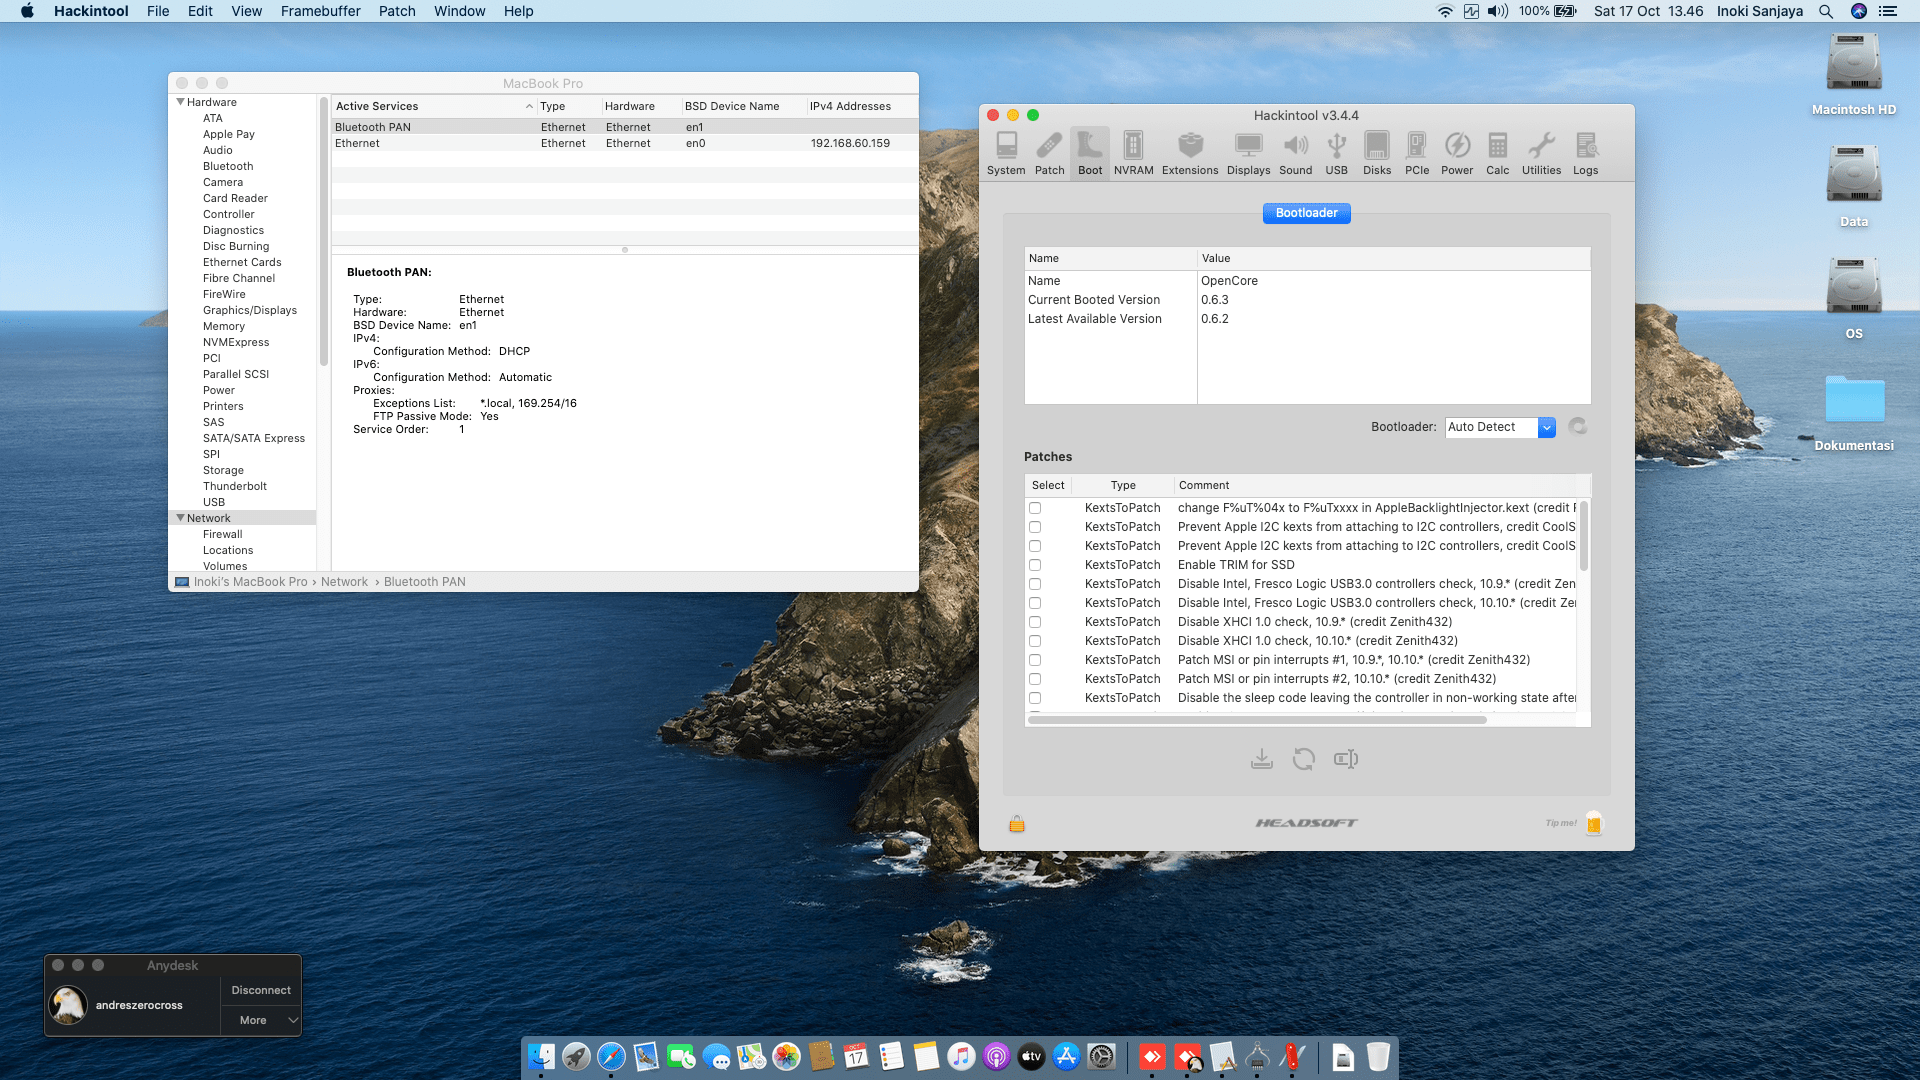The image size is (1920, 1080).
Task: Click the lock icon in Hackintool
Action: 1017,823
